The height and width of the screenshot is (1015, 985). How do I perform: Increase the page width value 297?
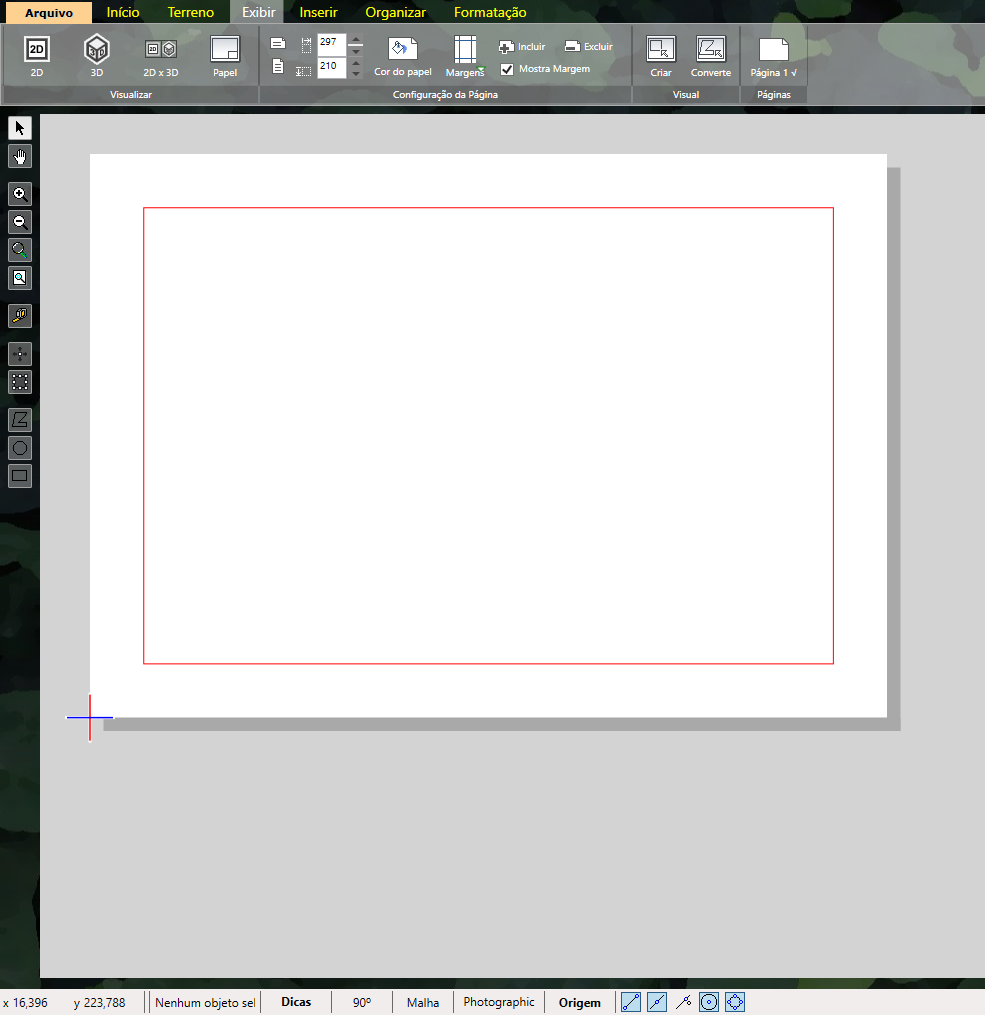[x=356, y=39]
